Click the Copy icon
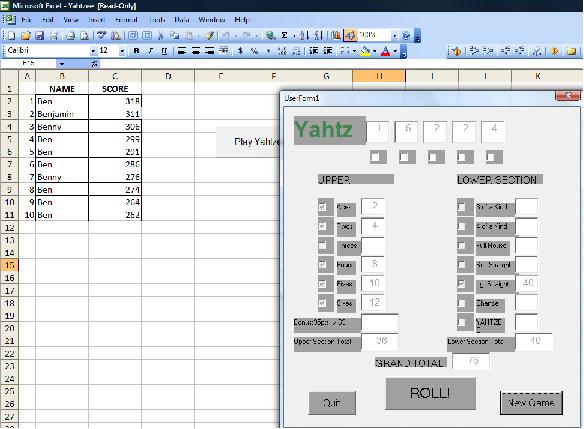 (174, 35)
